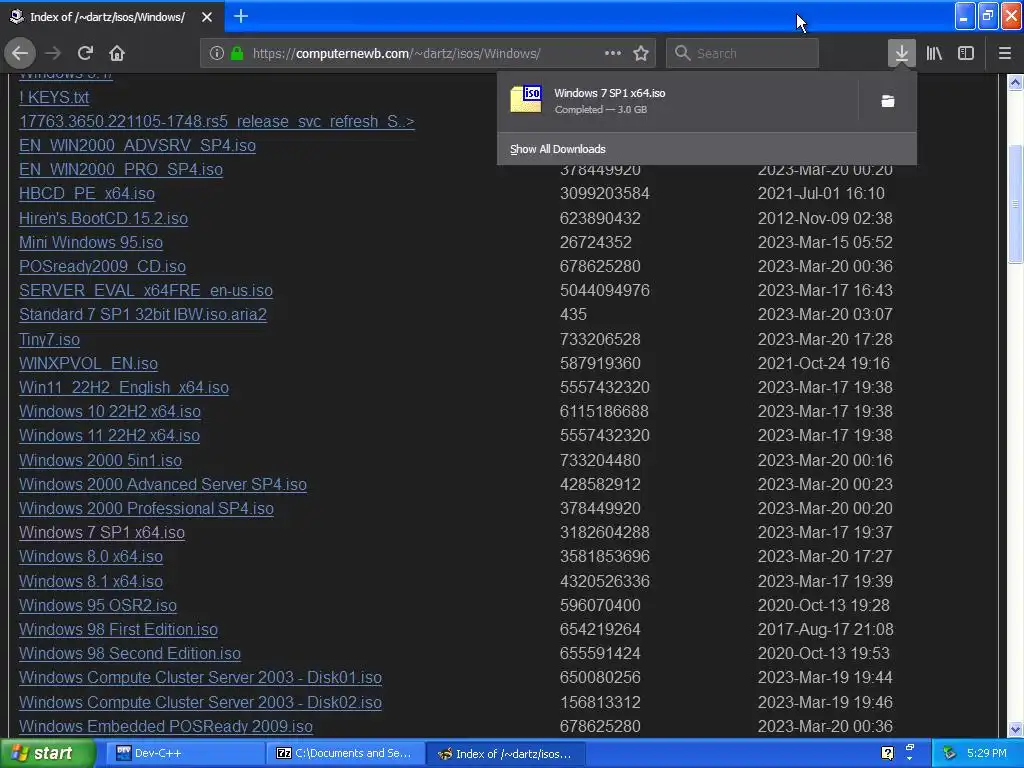Open Windows 98 Second Edition.iso
Screen dimensions: 1024x768
coord(130,653)
